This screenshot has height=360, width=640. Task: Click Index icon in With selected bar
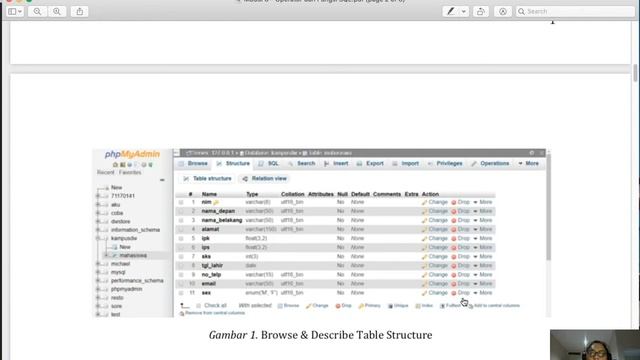pos(418,306)
